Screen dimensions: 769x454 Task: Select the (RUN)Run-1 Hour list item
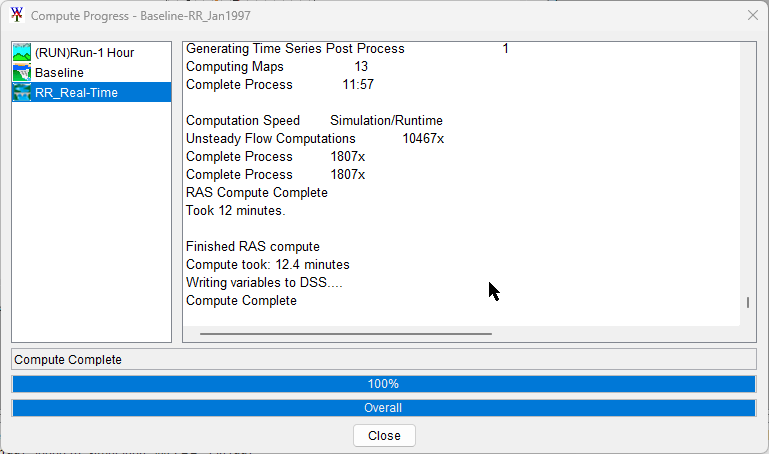click(84, 52)
